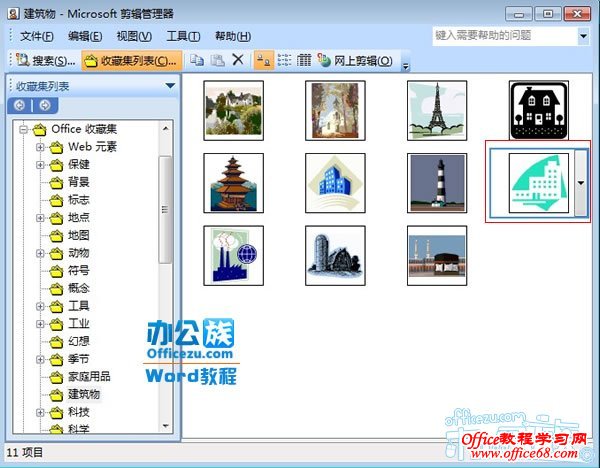Click the Forward navigation arrow in pane
Viewport: 600px width, 468px height.
coord(45,105)
